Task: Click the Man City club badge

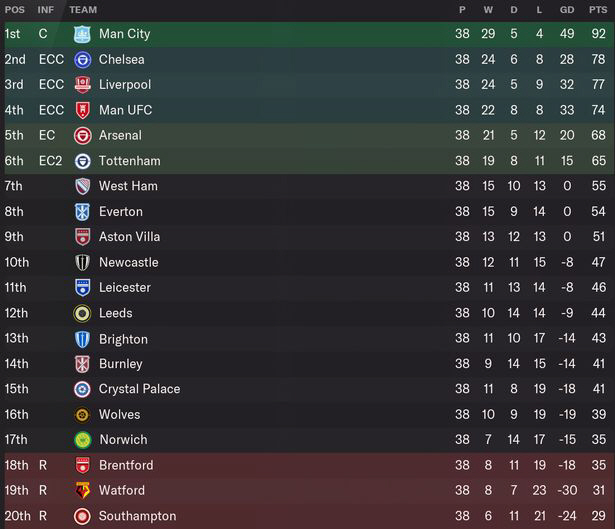Action: click(82, 34)
